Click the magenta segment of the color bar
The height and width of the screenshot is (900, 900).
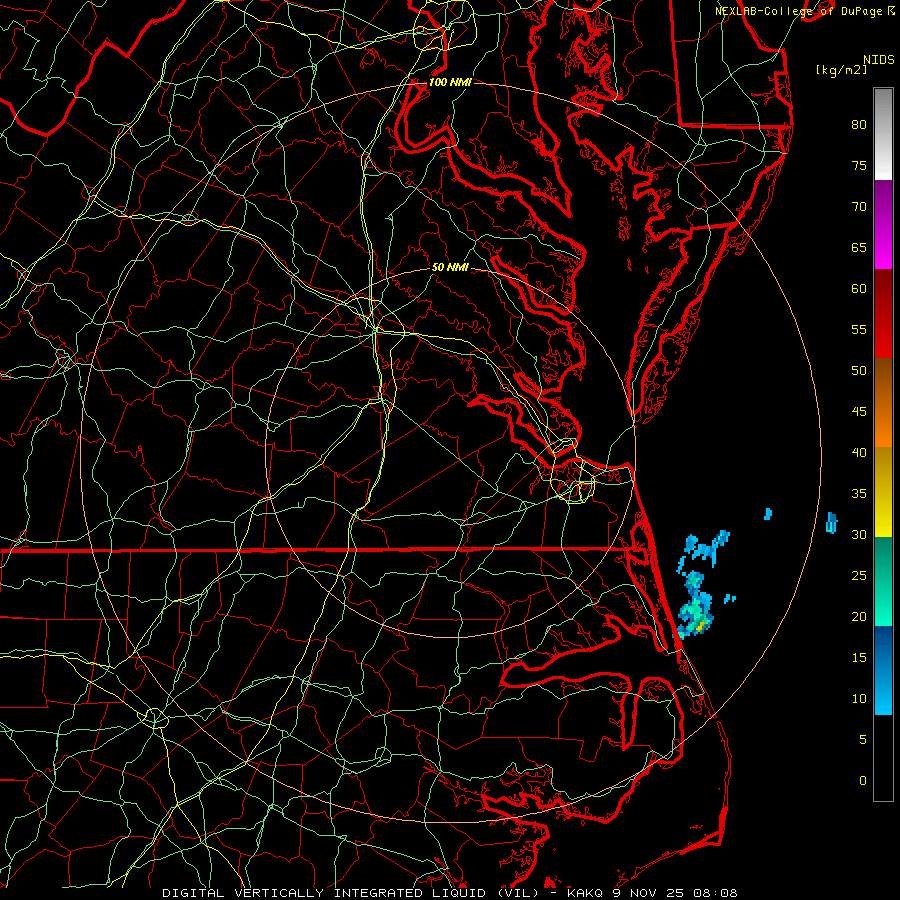883,225
